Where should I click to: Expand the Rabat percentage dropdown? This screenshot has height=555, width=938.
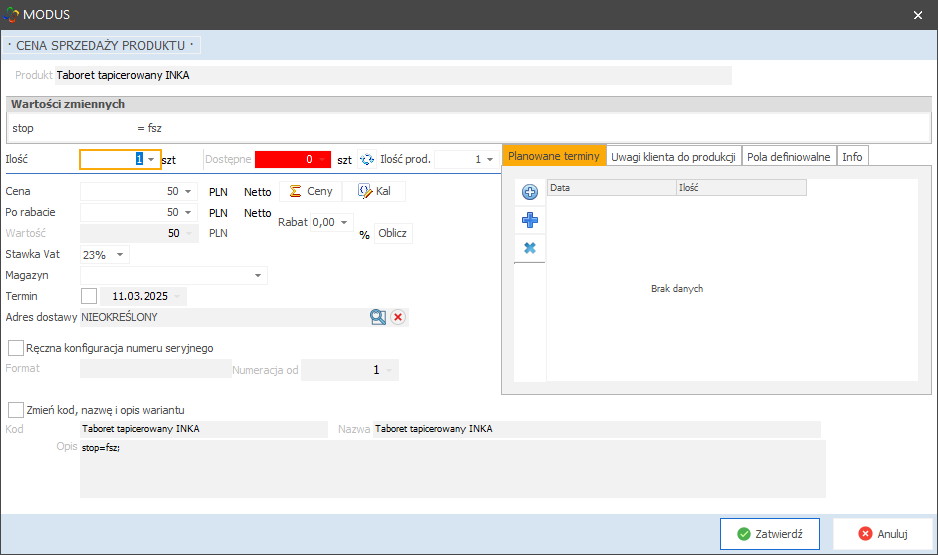pos(345,222)
